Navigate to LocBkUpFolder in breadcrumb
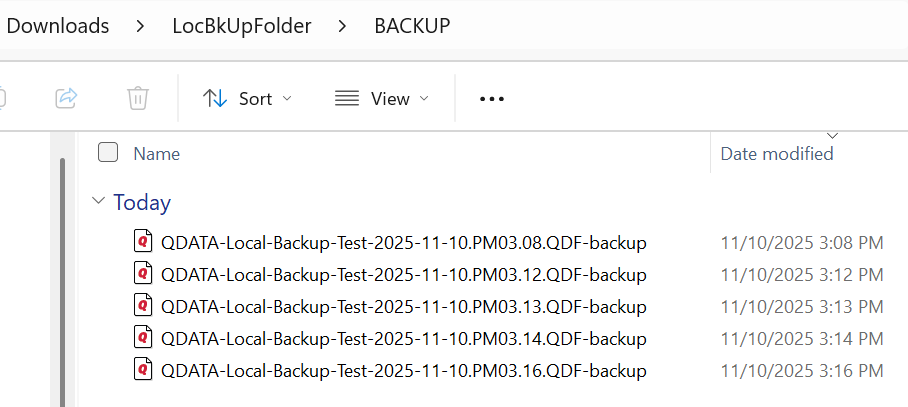908x407 pixels. 242,26
